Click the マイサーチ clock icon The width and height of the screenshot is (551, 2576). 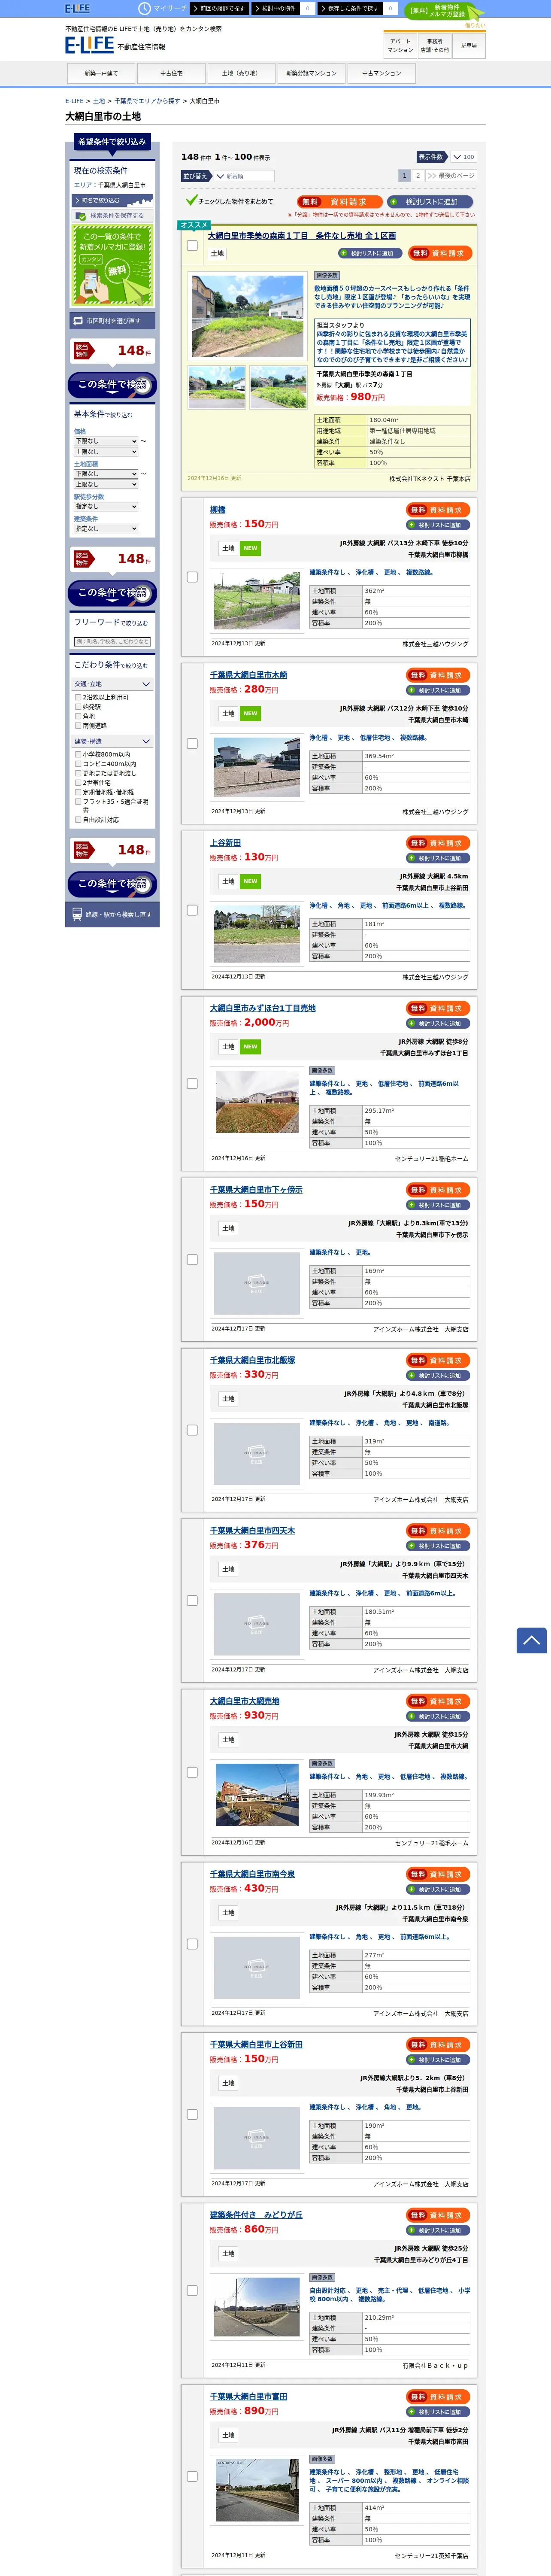point(145,8)
